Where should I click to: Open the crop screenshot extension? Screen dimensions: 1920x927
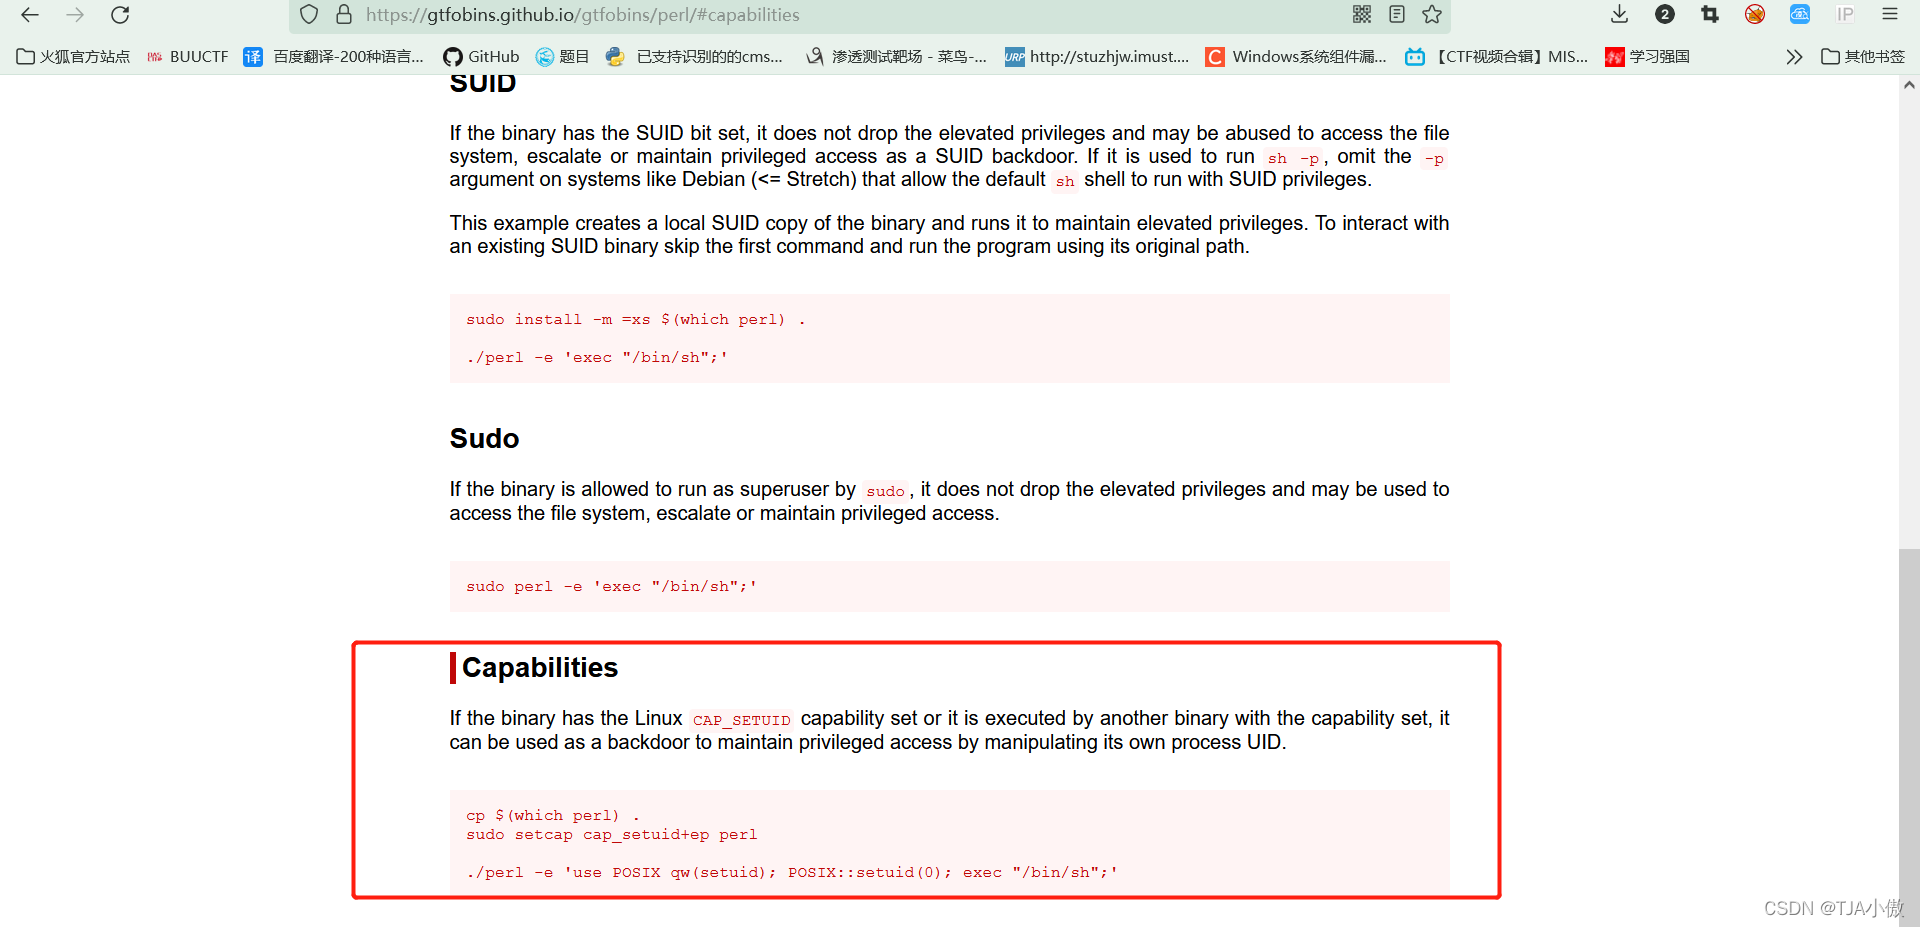pos(1710,14)
